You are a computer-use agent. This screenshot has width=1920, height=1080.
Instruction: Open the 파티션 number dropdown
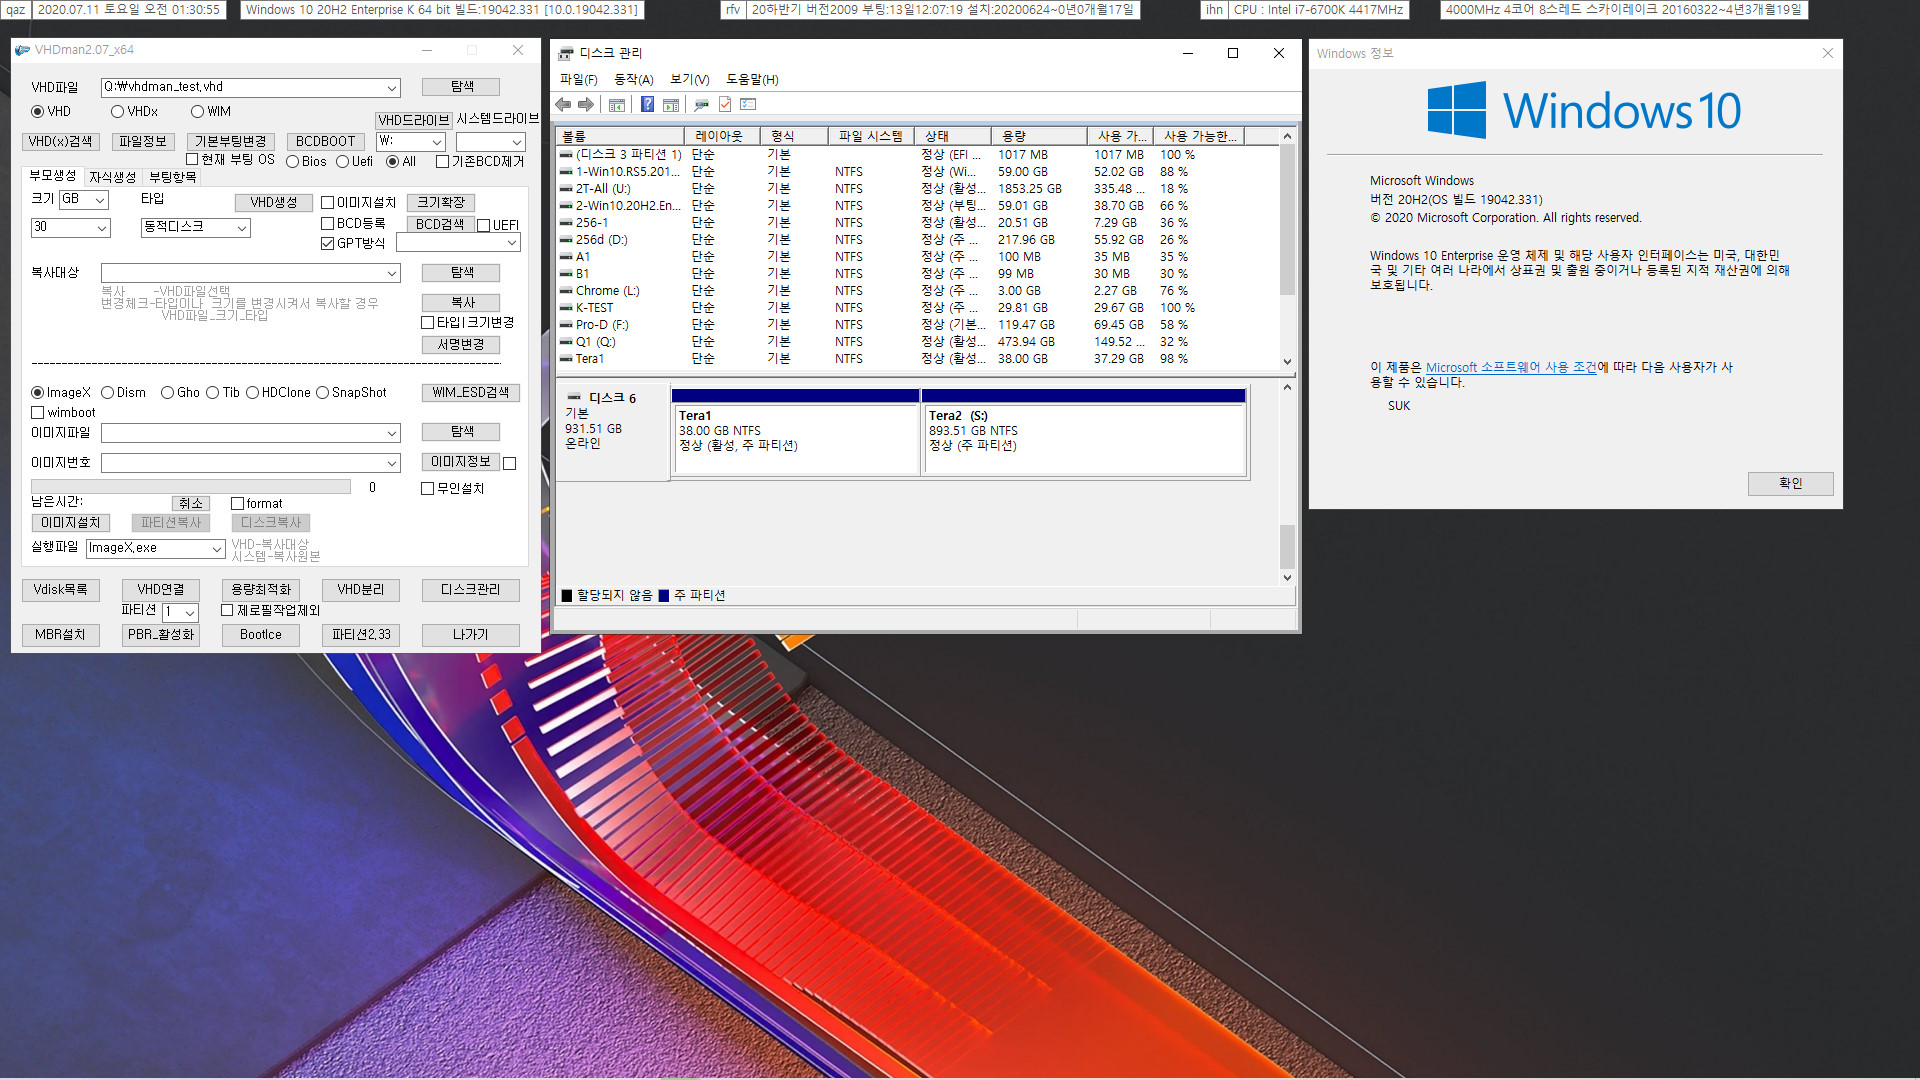pyautogui.click(x=189, y=613)
